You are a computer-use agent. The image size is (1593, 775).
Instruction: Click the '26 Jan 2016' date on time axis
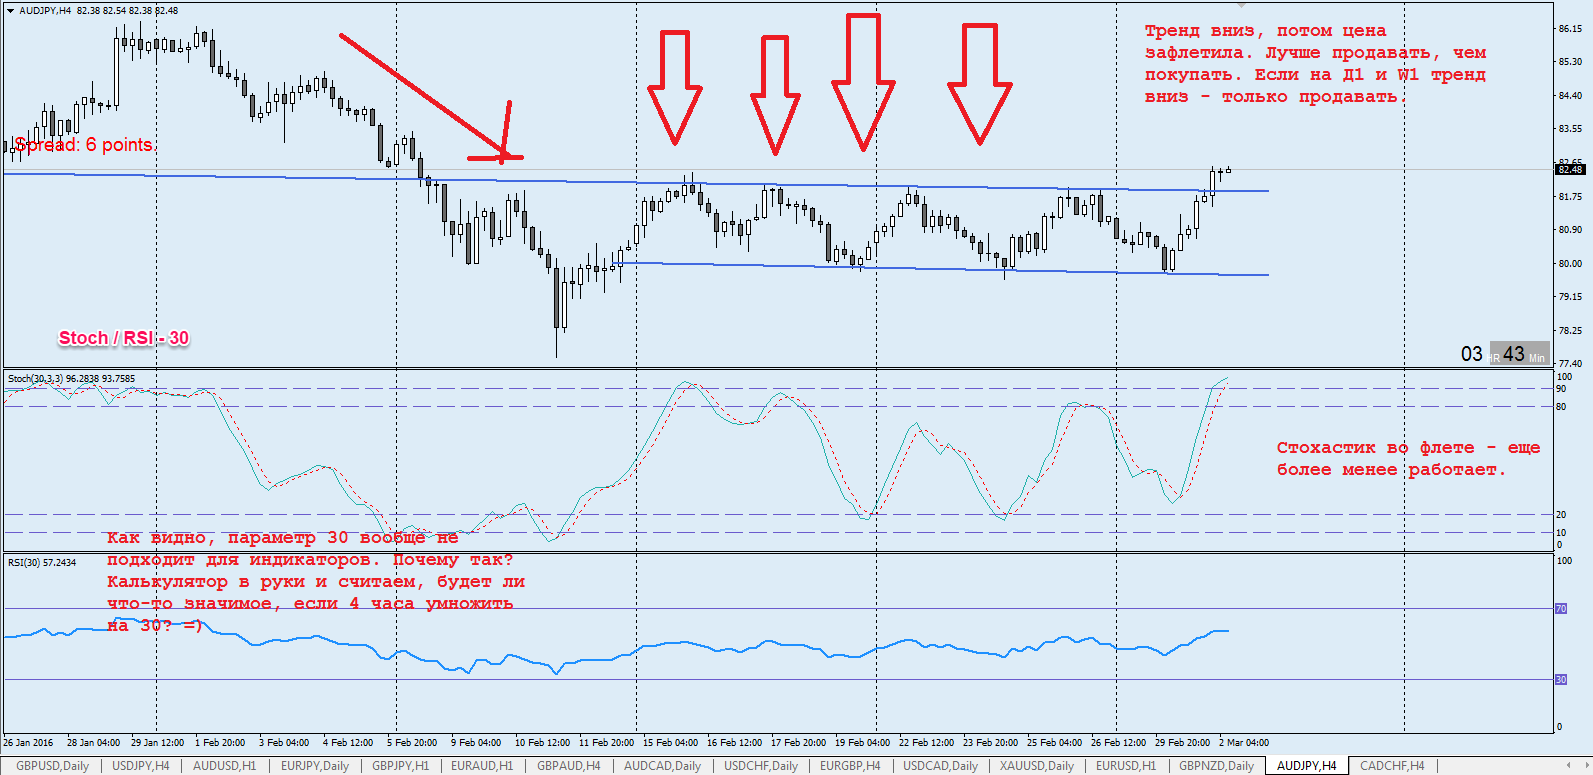(x=28, y=743)
